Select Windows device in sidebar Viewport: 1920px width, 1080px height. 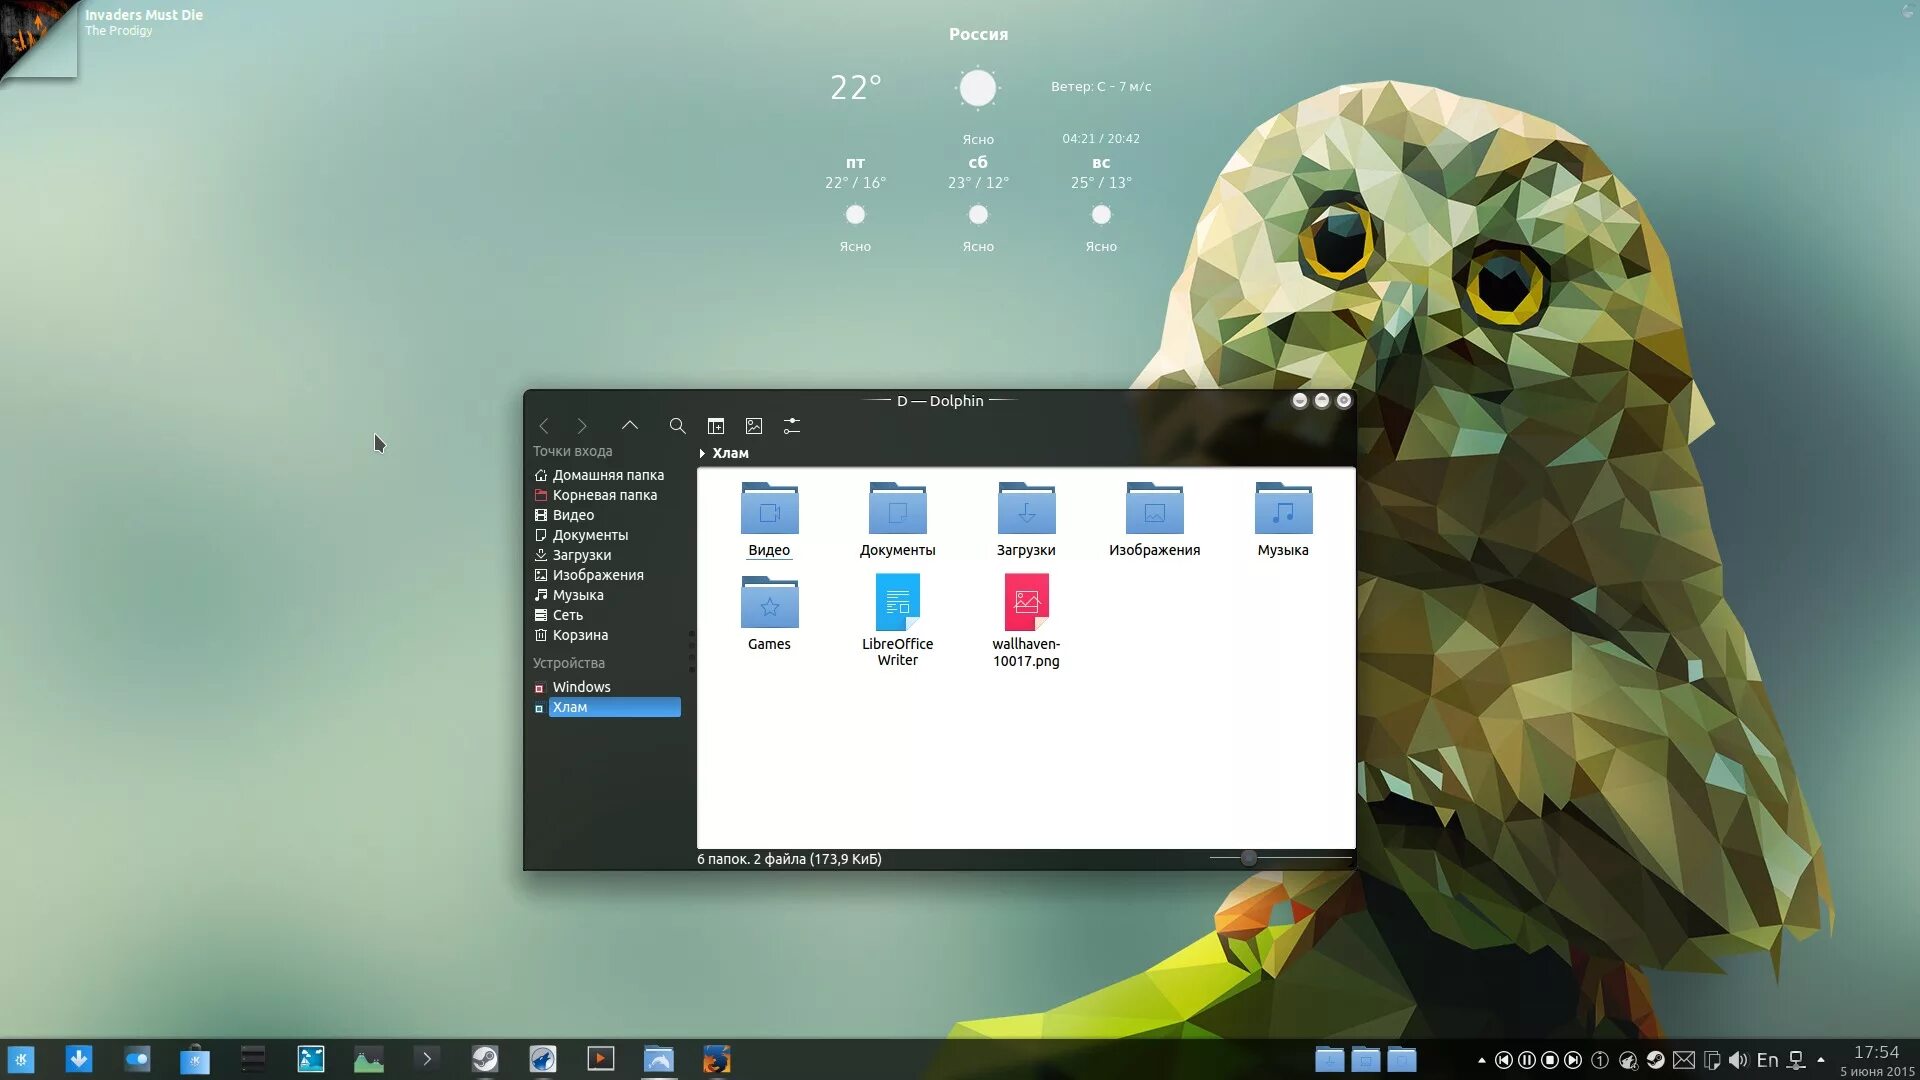581,687
